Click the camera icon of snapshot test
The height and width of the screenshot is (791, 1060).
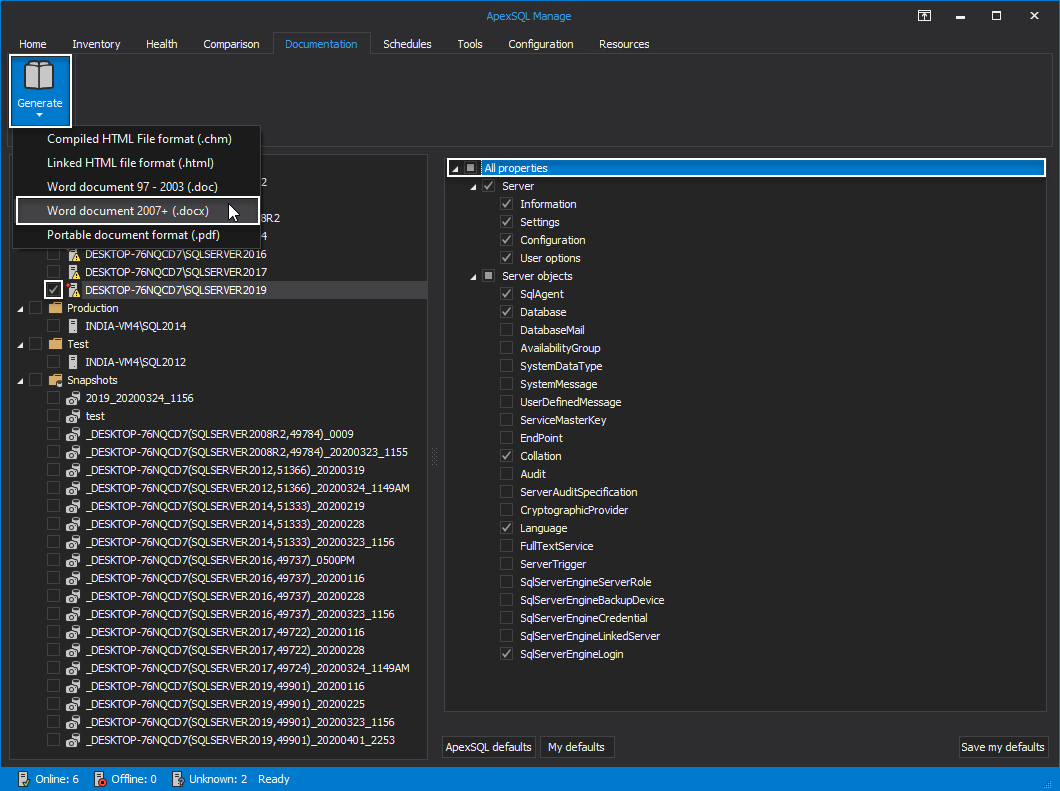[73, 416]
